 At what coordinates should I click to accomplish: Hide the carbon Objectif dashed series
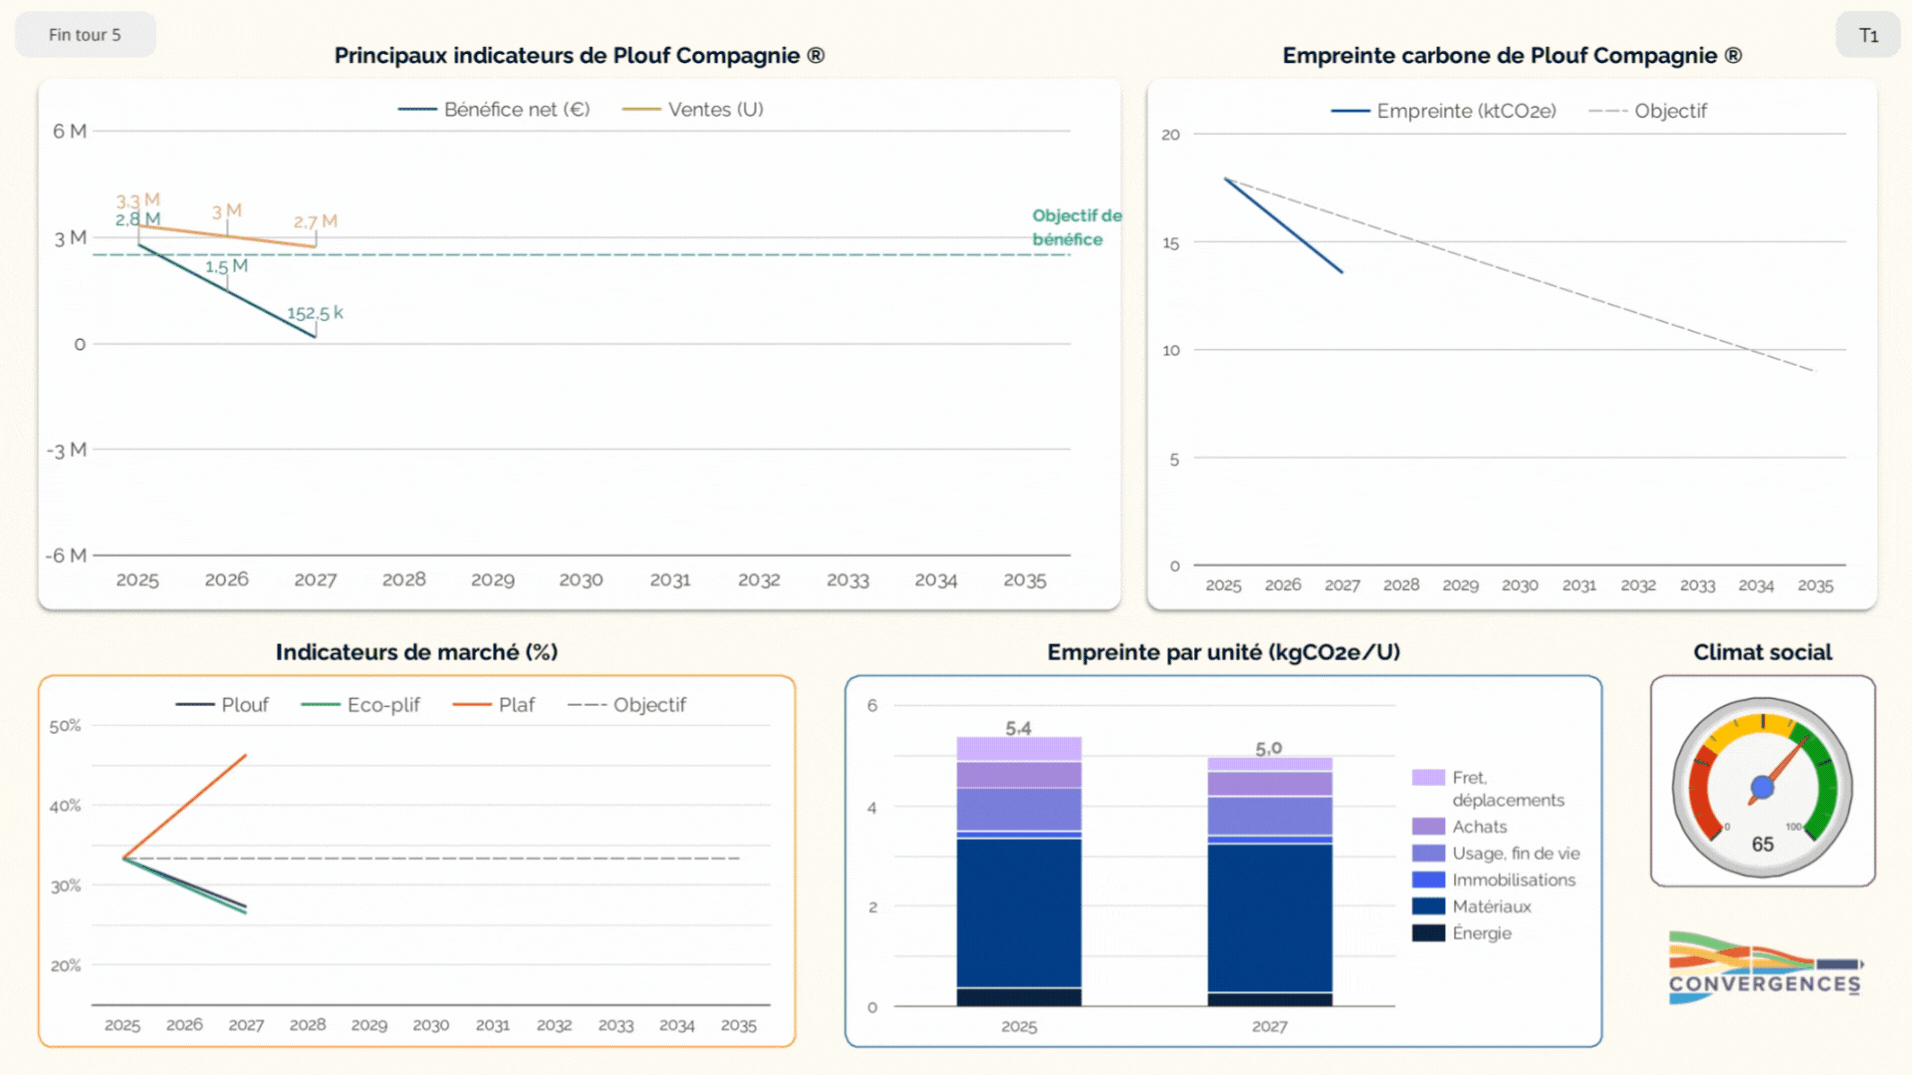pyautogui.click(x=1648, y=111)
